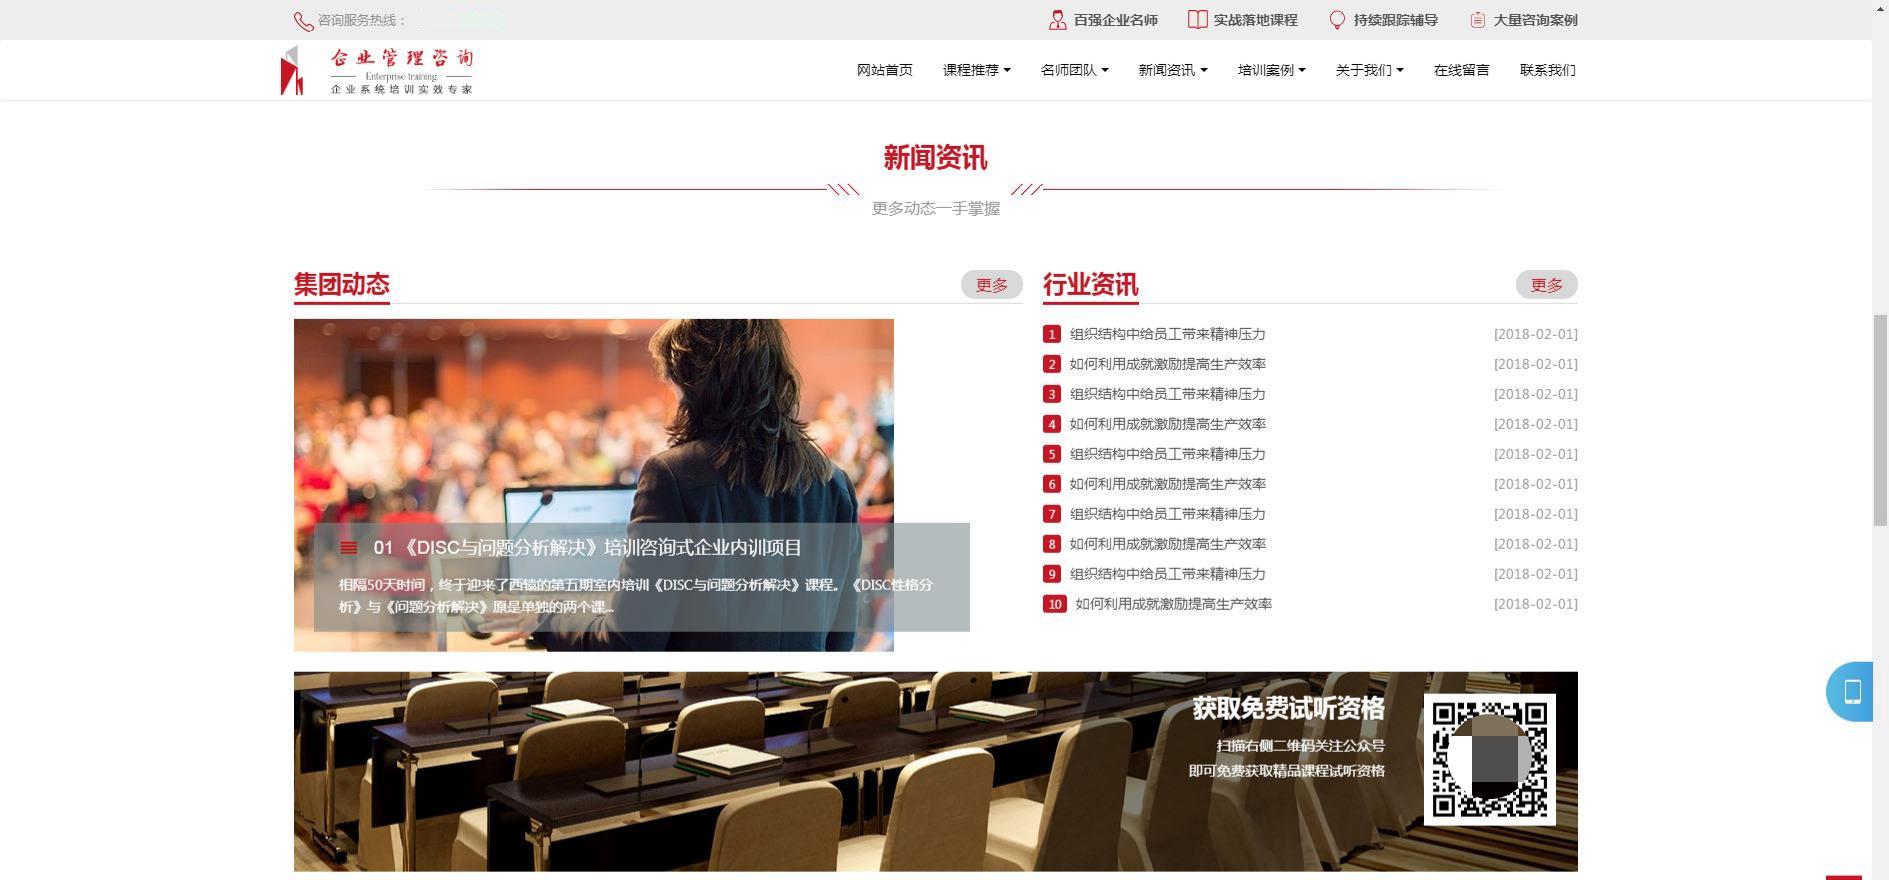
Task: Click the lightbulb icon for 持续跟踪辅导
Action: point(1337,20)
